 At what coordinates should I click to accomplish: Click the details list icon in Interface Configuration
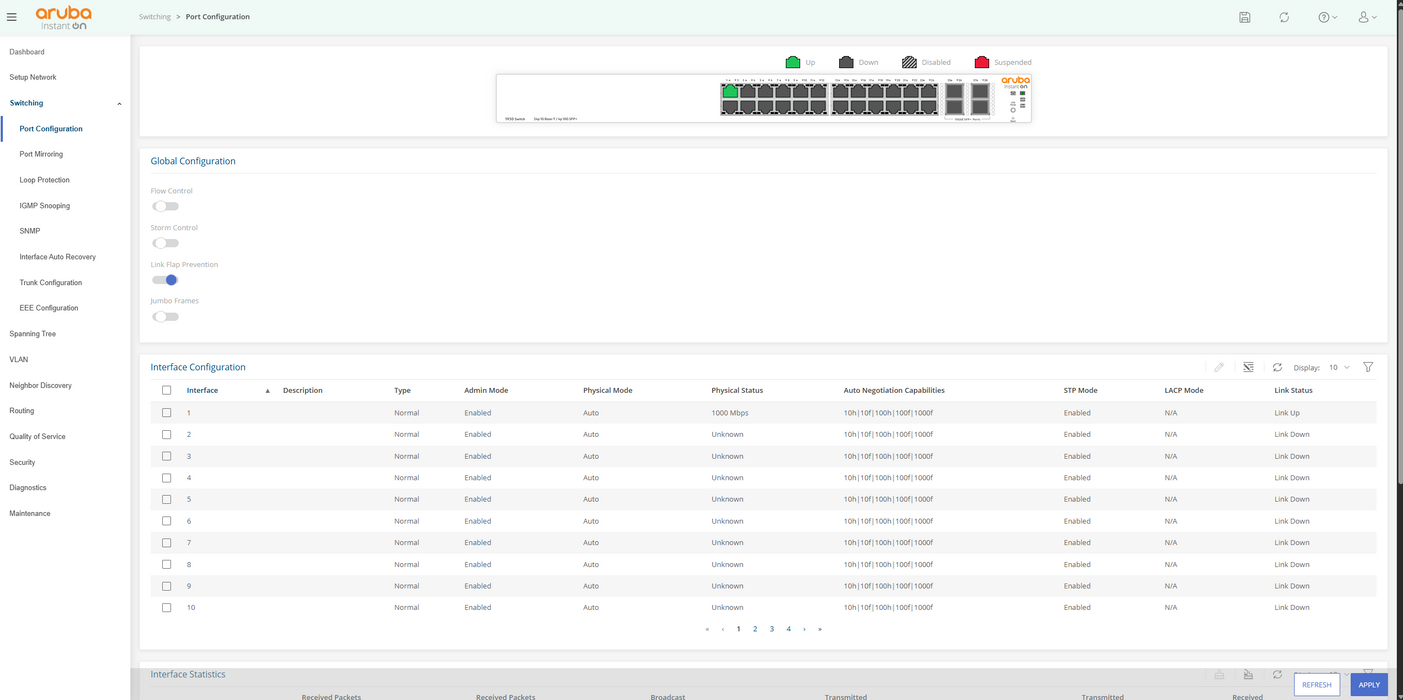(x=1248, y=367)
